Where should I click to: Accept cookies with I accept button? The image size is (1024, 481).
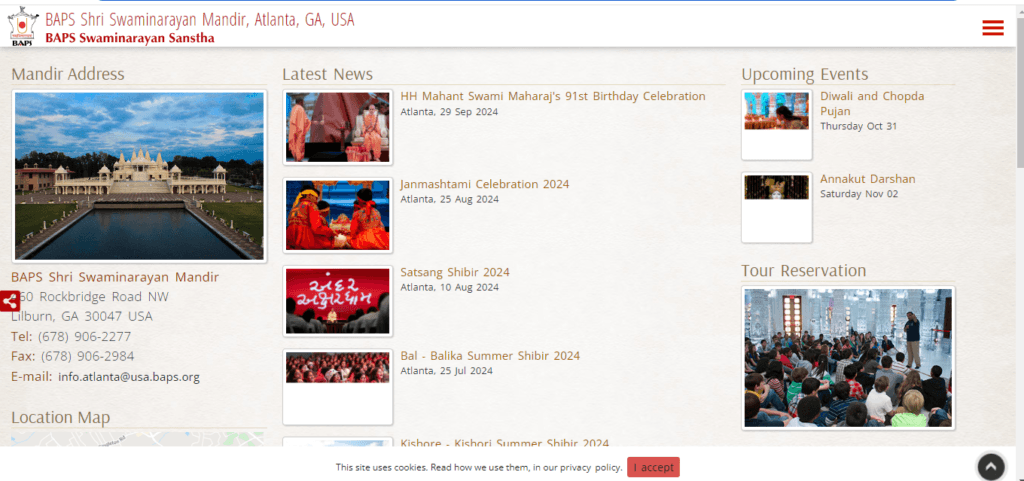653,467
